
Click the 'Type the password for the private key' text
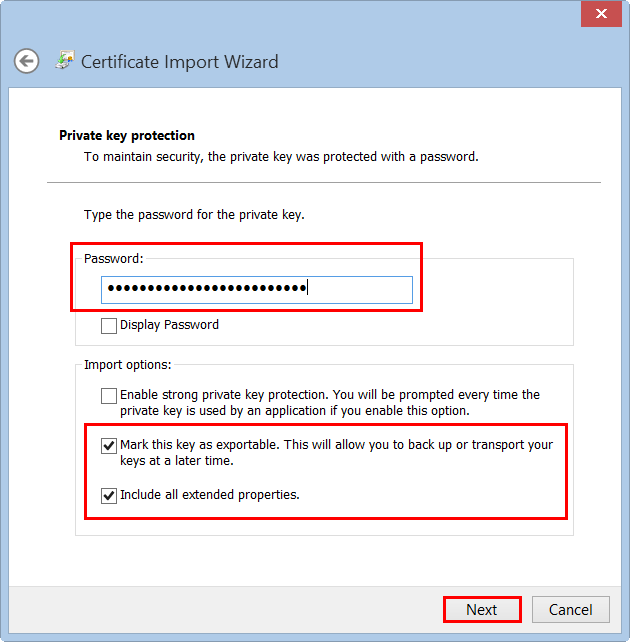tap(193, 215)
